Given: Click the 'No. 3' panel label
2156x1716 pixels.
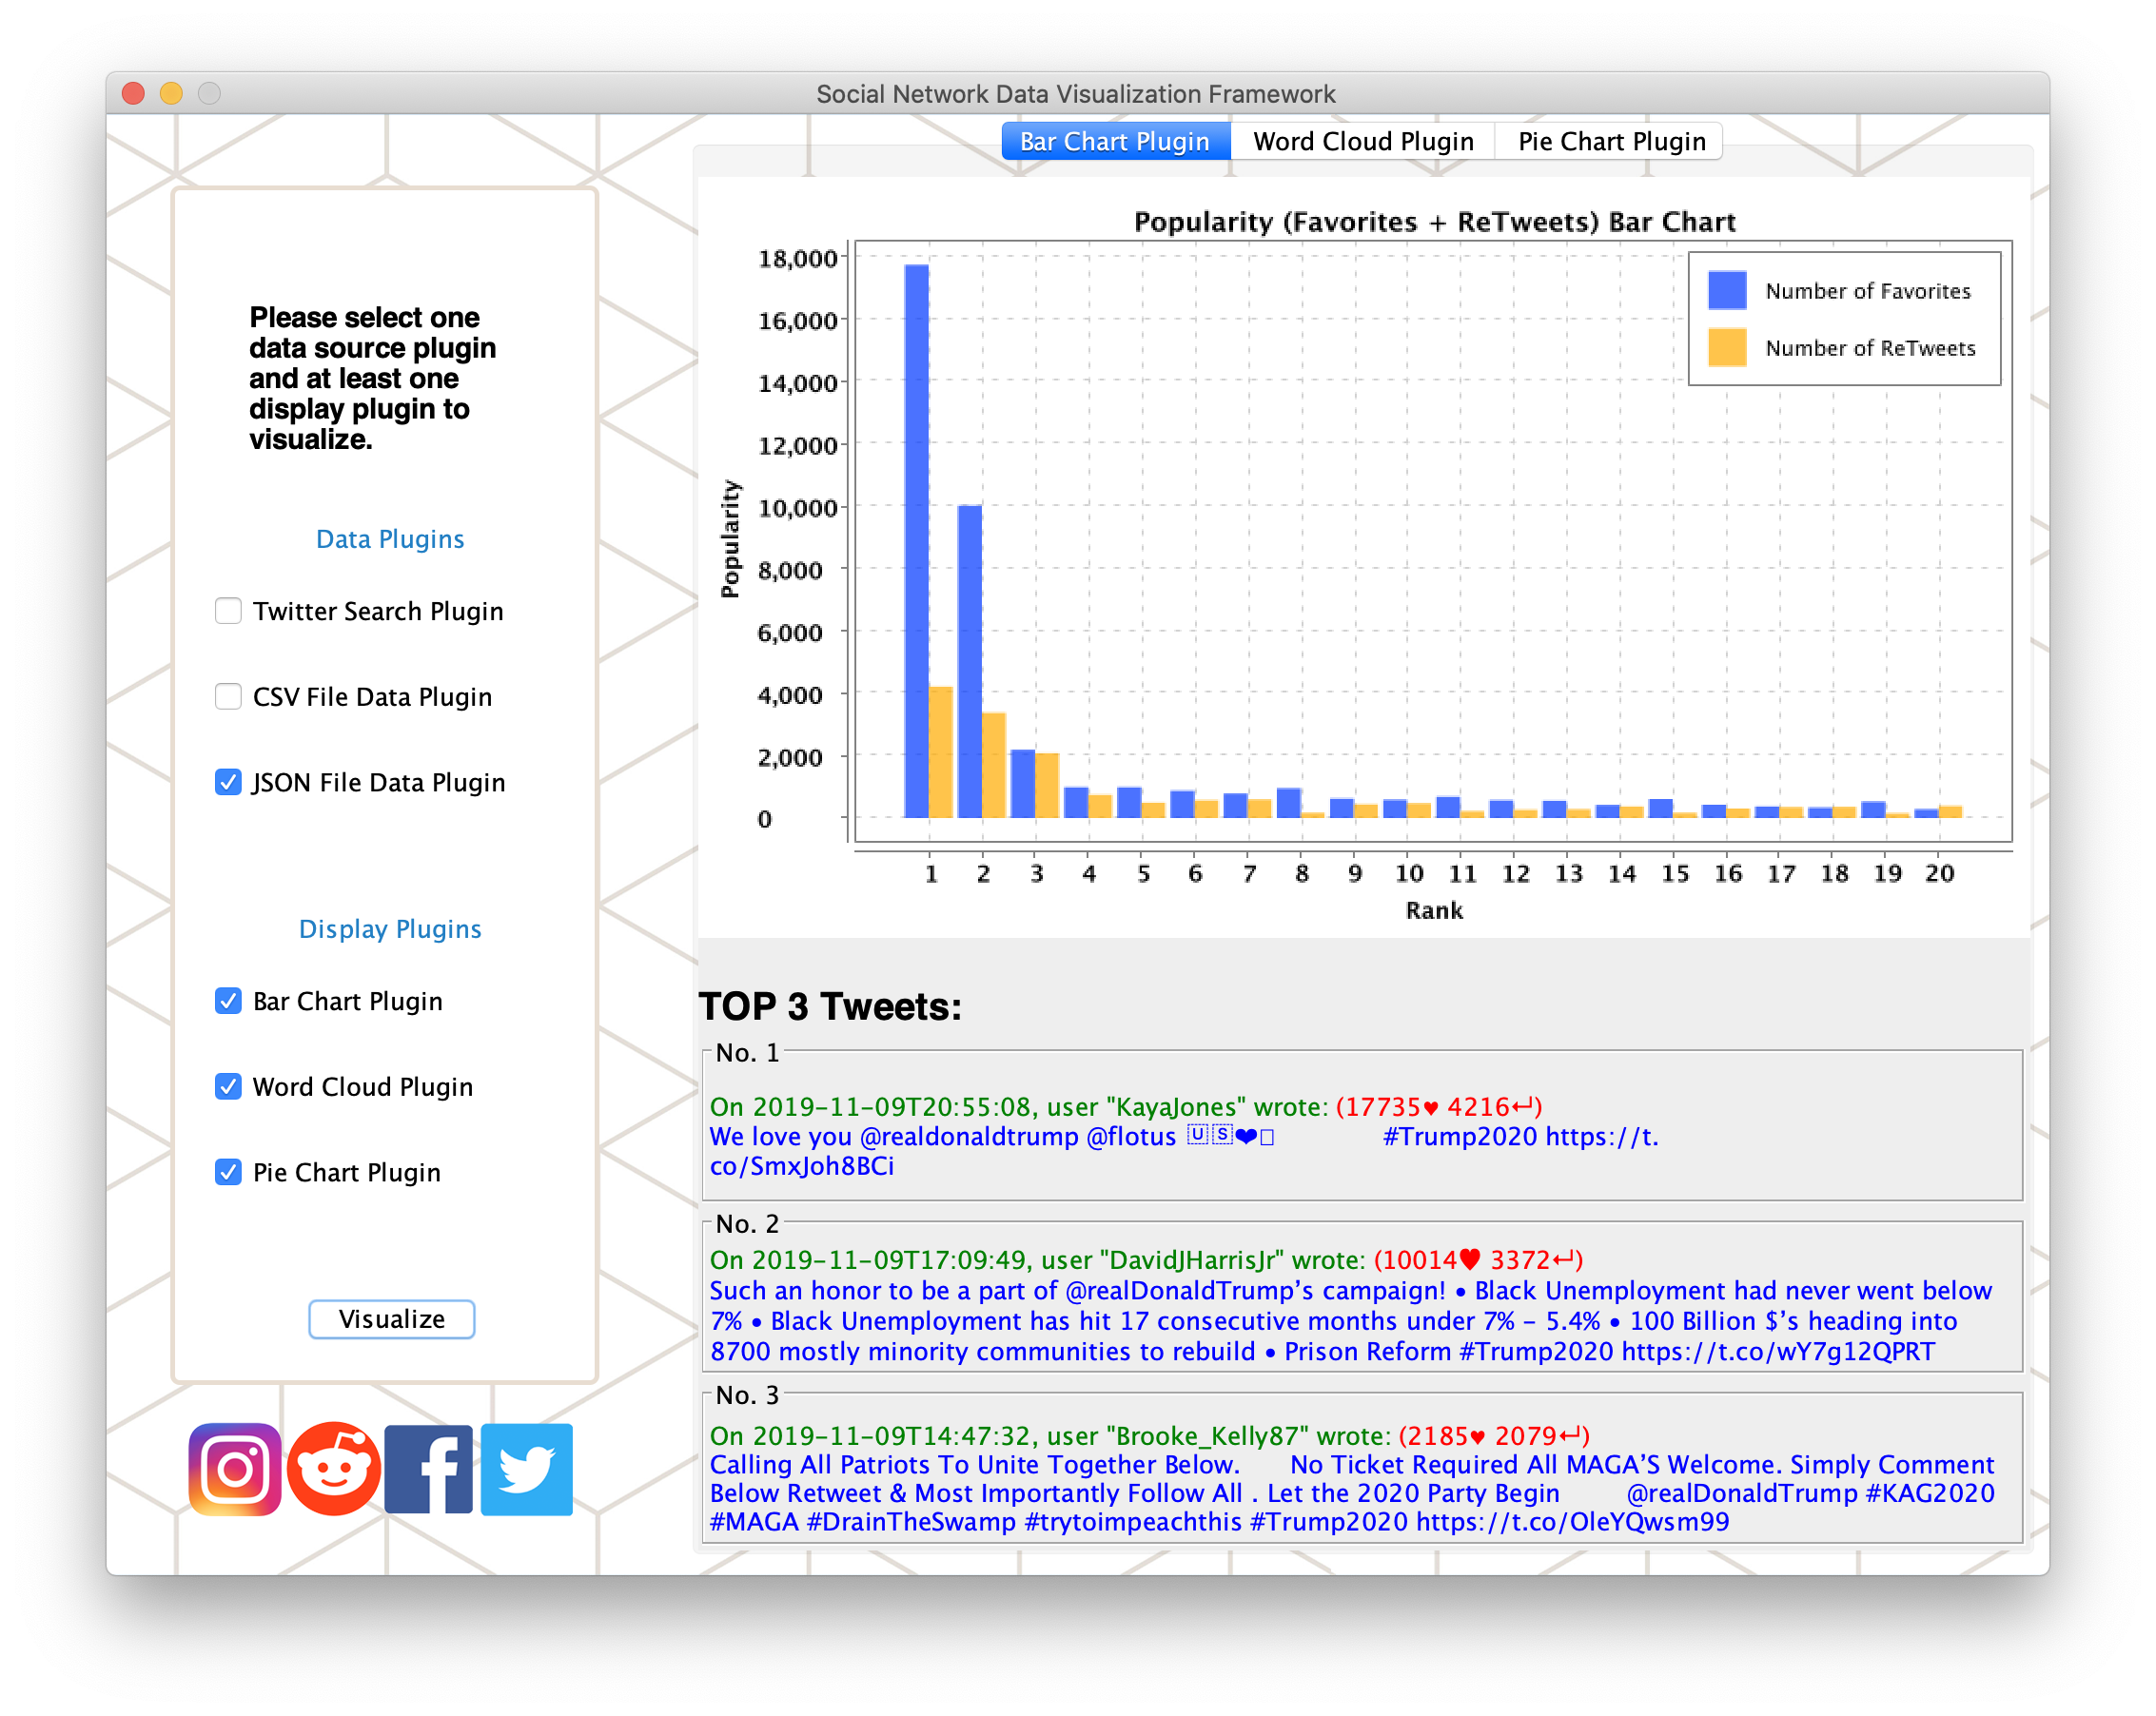Looking at the screenshot, I should pyautogui.click(x=747, y=1395).
